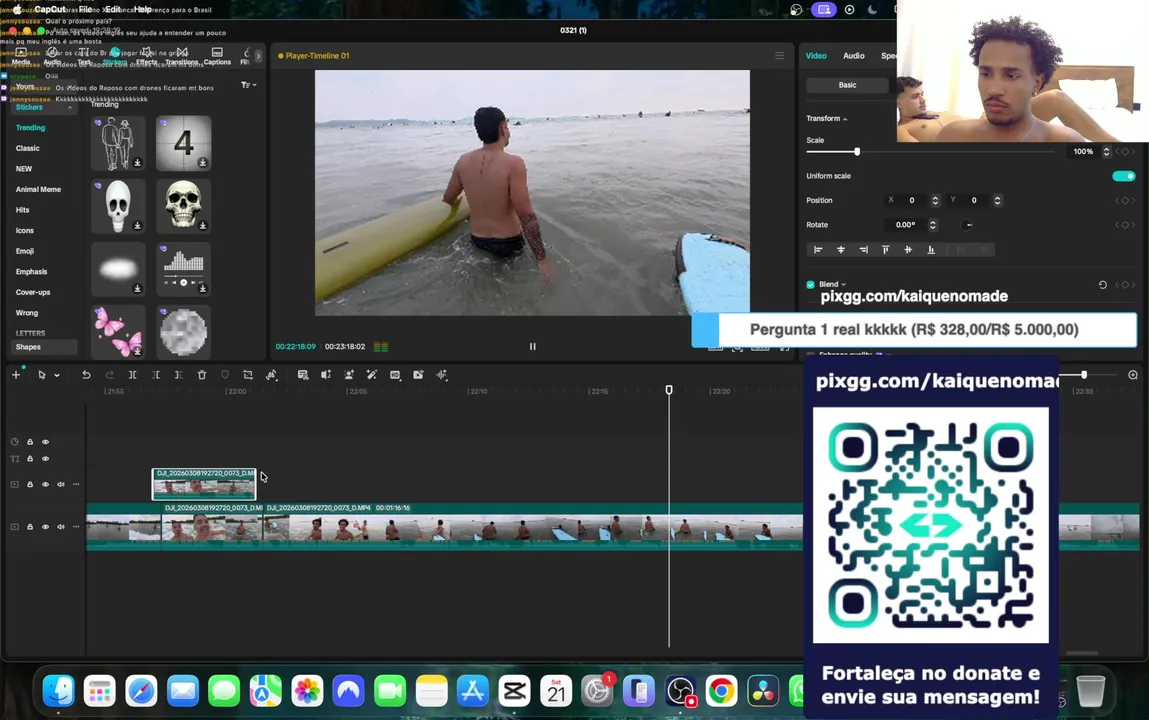
Task: Pause playback in the player
Action: click(x=533, y=346)
